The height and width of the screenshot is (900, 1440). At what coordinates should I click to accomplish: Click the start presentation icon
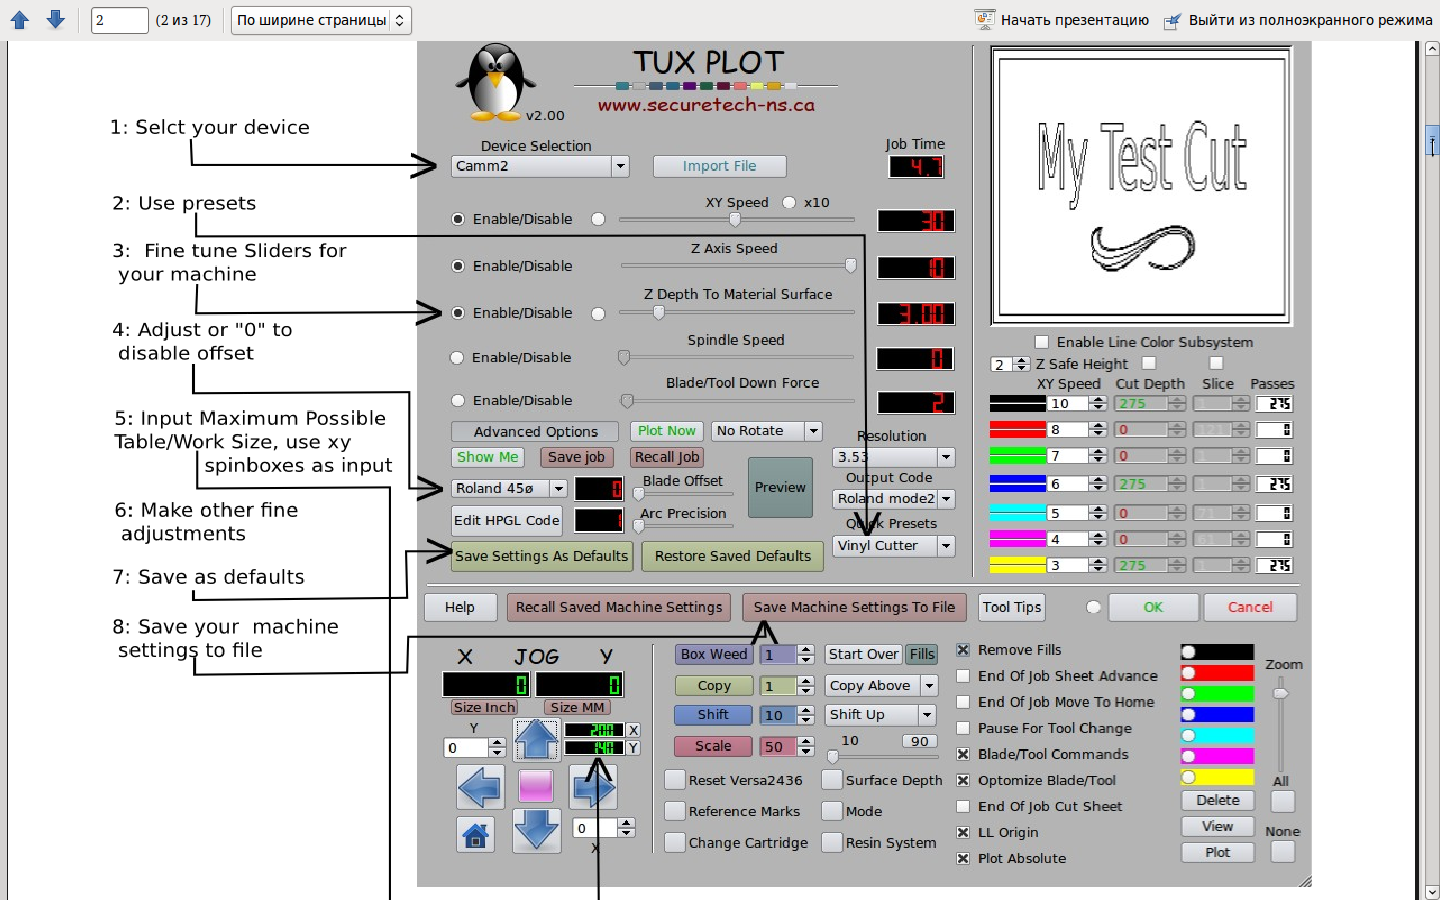985,20
